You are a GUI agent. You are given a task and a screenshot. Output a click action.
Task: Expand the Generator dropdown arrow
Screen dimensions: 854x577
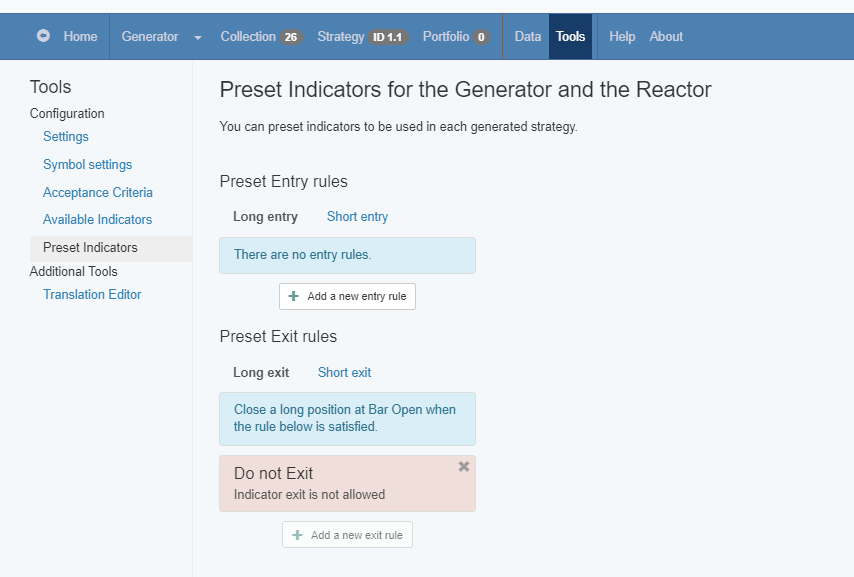coord(198,37)
